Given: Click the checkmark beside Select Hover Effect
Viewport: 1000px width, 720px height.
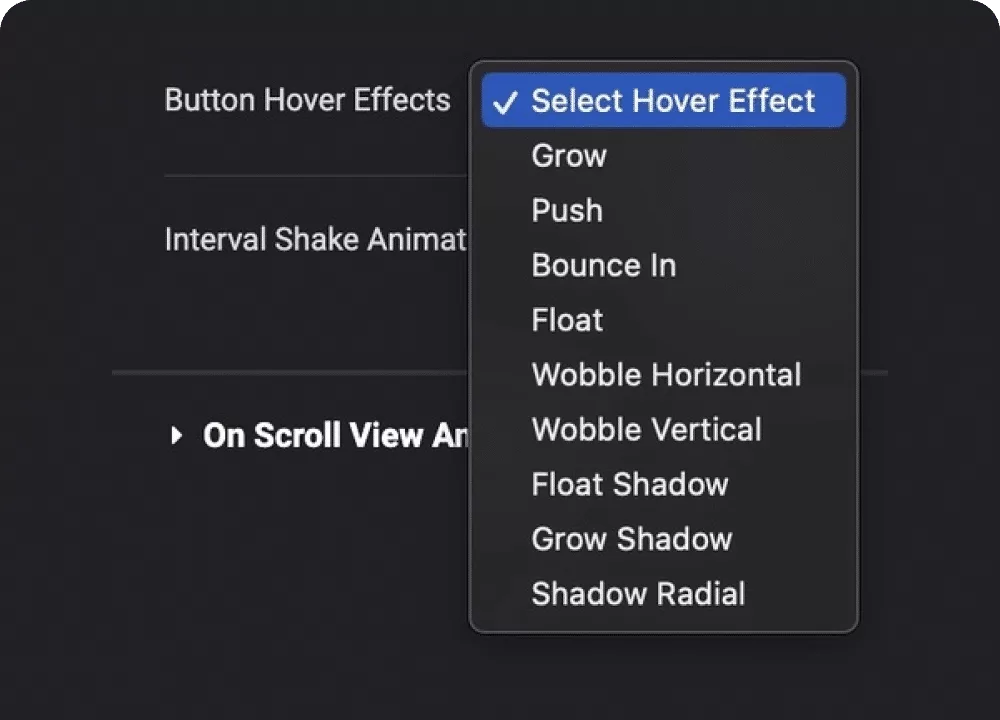Looking at the screenshot, I should point(504,101).
